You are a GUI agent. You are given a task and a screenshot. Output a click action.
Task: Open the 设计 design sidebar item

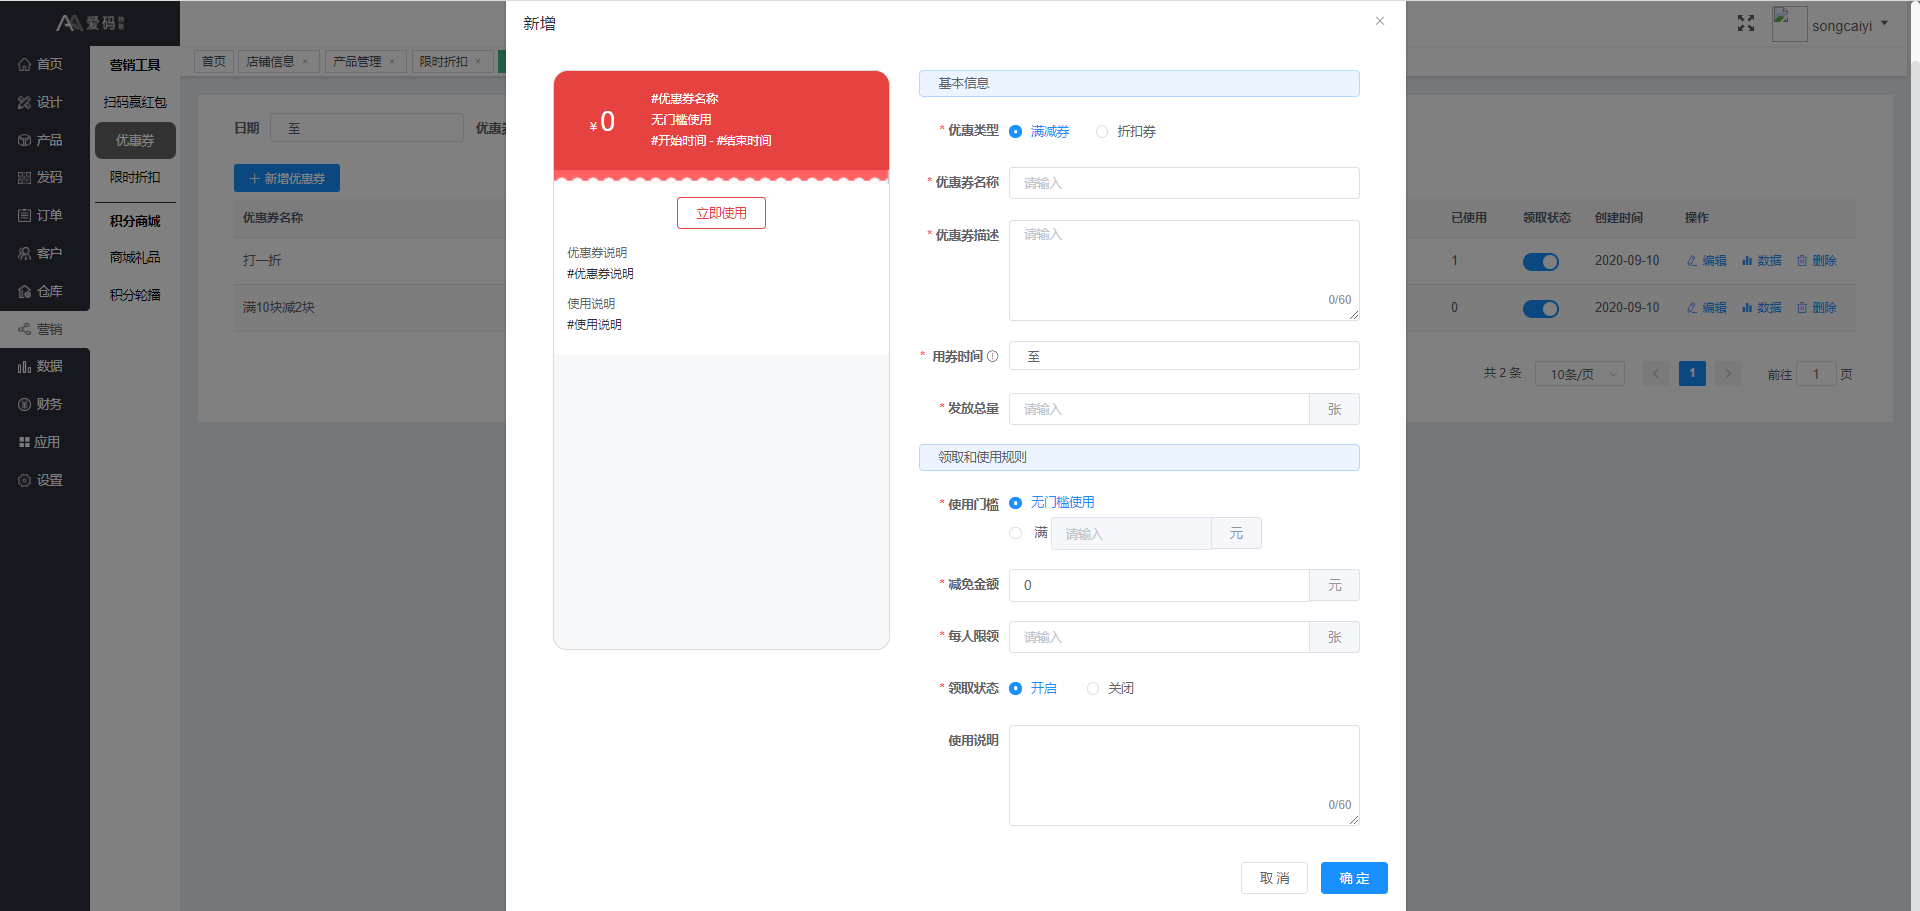[x=40, y=102]
